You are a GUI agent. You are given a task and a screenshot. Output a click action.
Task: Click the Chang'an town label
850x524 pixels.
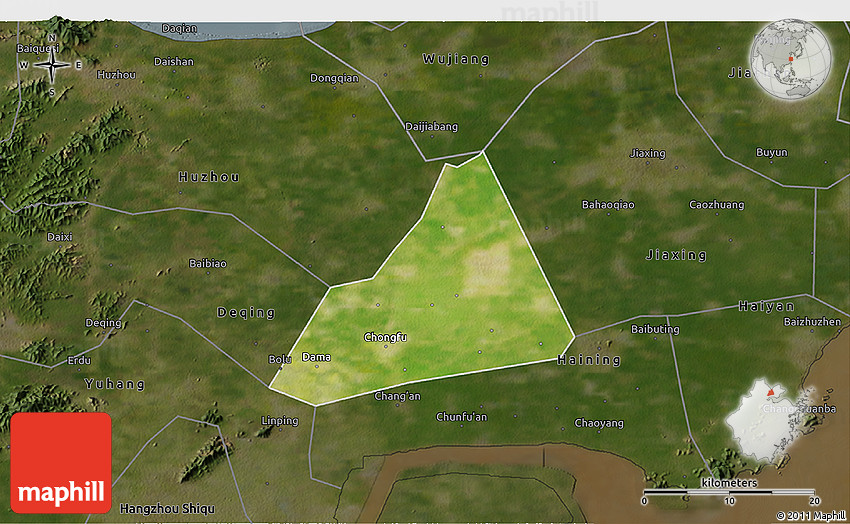pyautogui.click(x=397, y=397)
